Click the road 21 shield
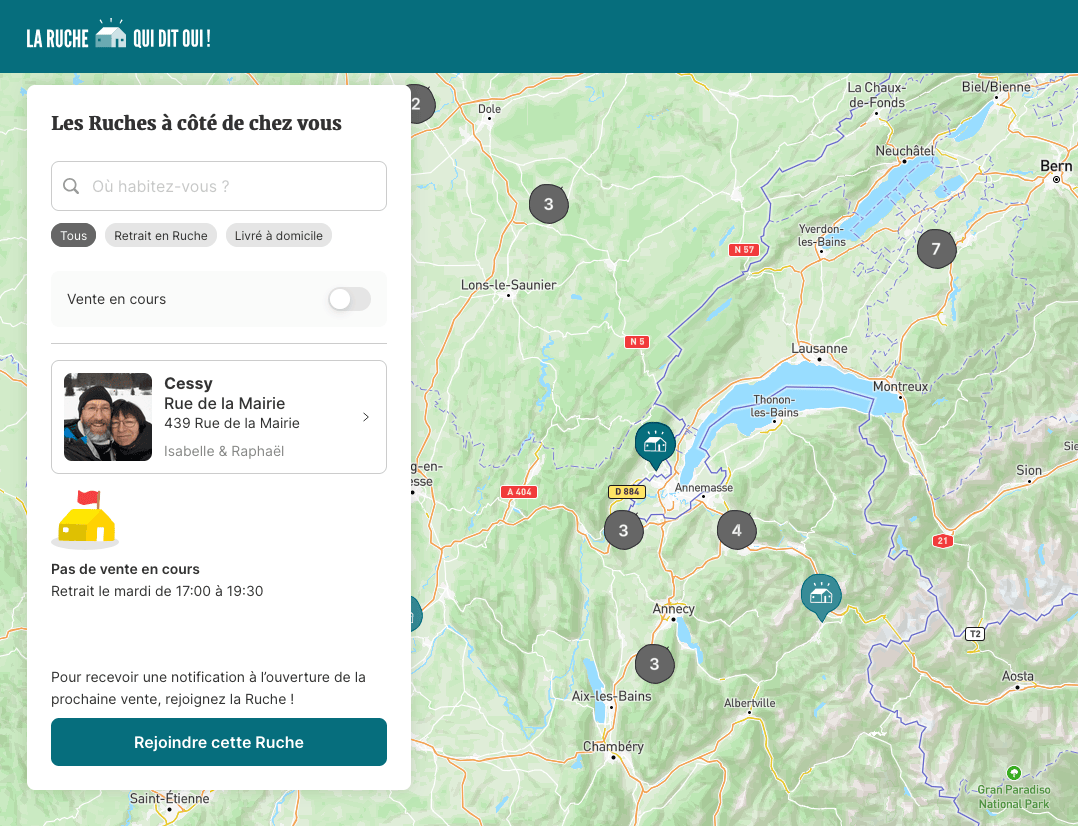The image size is (1078, 826). (x=943, y=541)
